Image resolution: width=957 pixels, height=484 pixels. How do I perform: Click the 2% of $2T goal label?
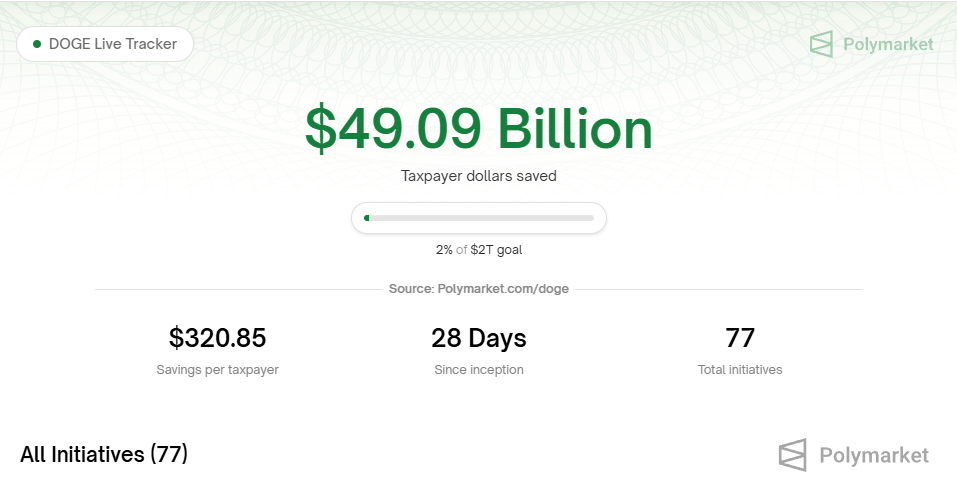tap(478, 250)
